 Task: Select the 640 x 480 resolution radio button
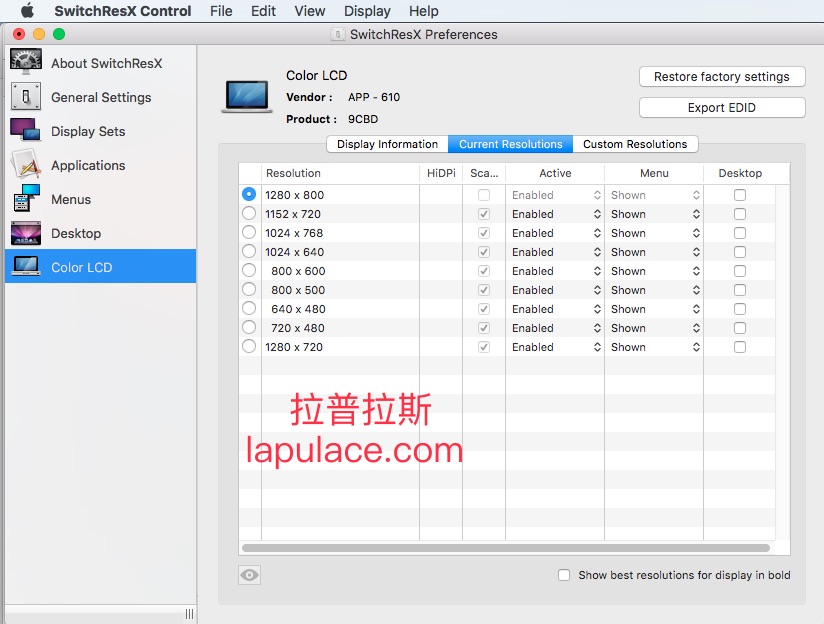249,308
